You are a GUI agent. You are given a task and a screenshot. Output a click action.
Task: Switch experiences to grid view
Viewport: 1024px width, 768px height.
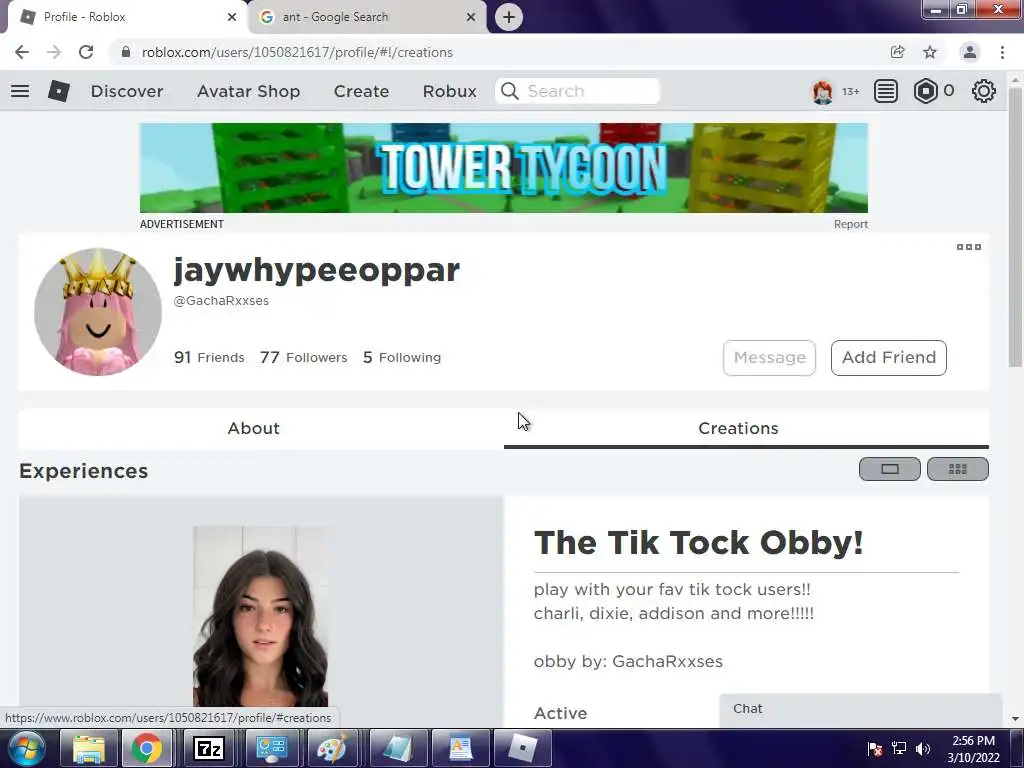[x=957, y=469]
